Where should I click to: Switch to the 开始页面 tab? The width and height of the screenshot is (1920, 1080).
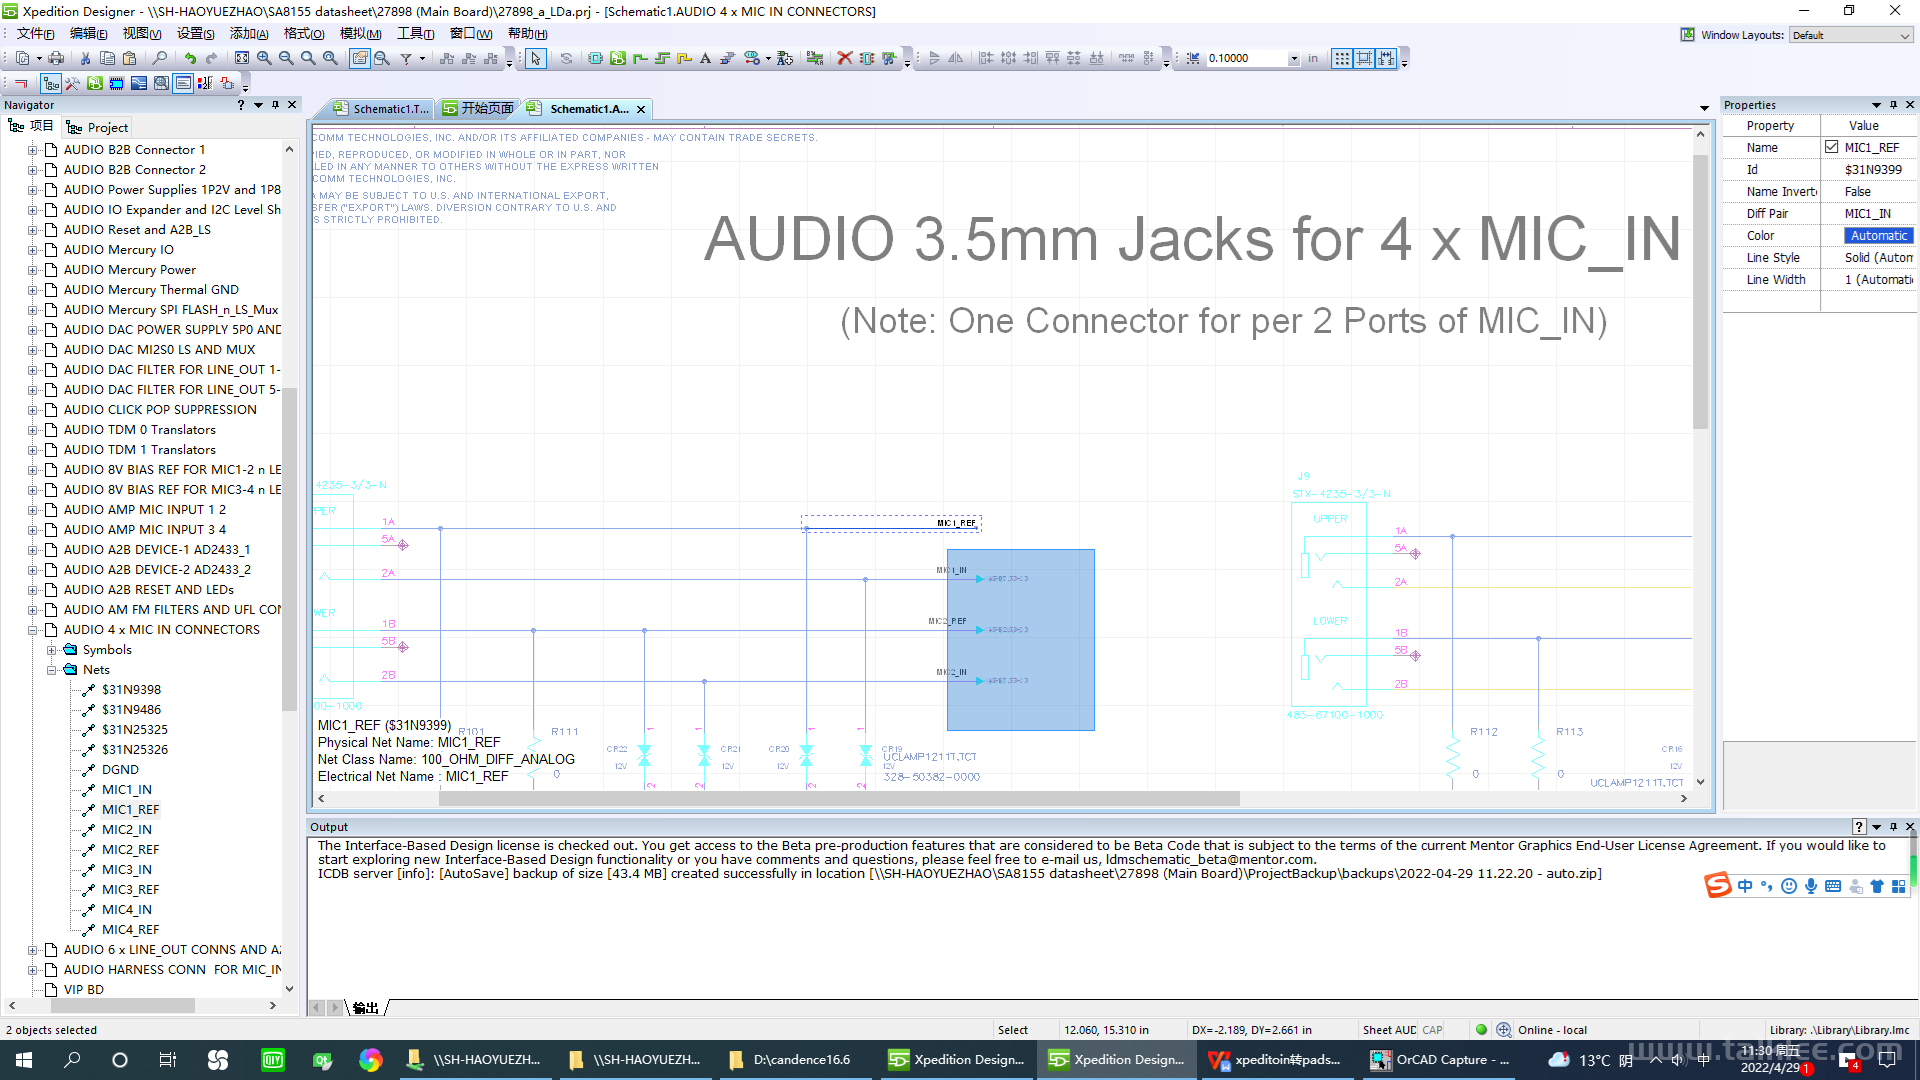[x=478, y=108]
